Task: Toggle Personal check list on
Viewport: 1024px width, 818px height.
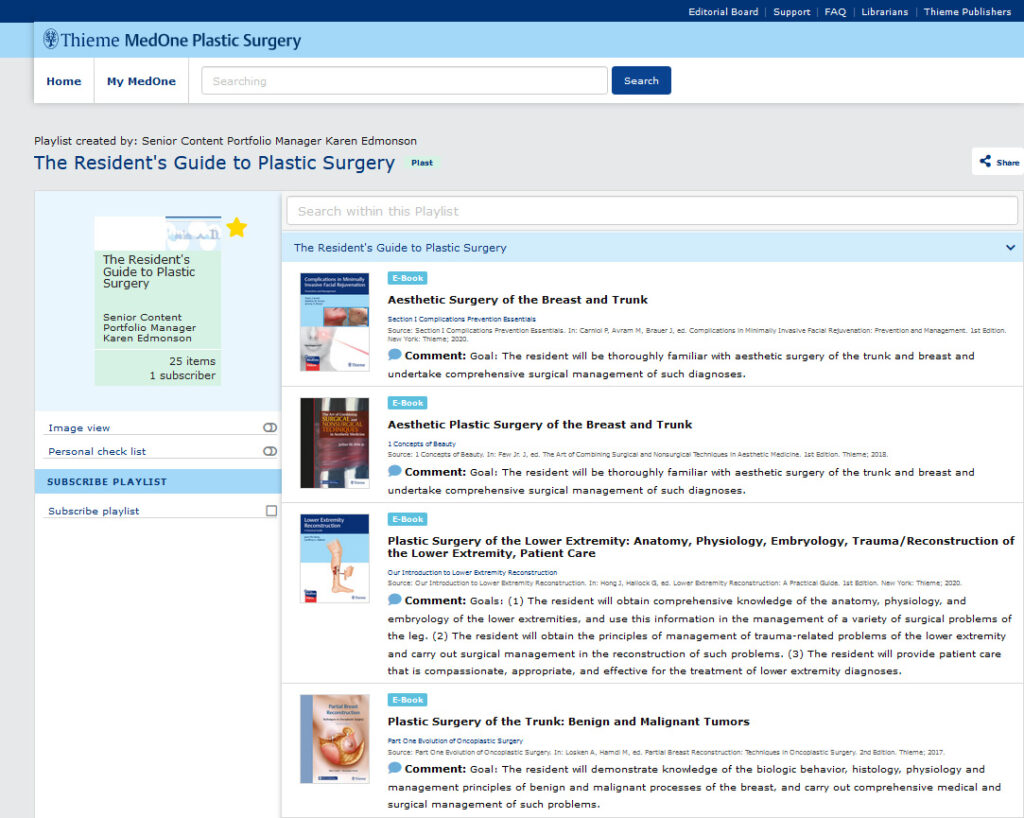Action: [270, 450]
